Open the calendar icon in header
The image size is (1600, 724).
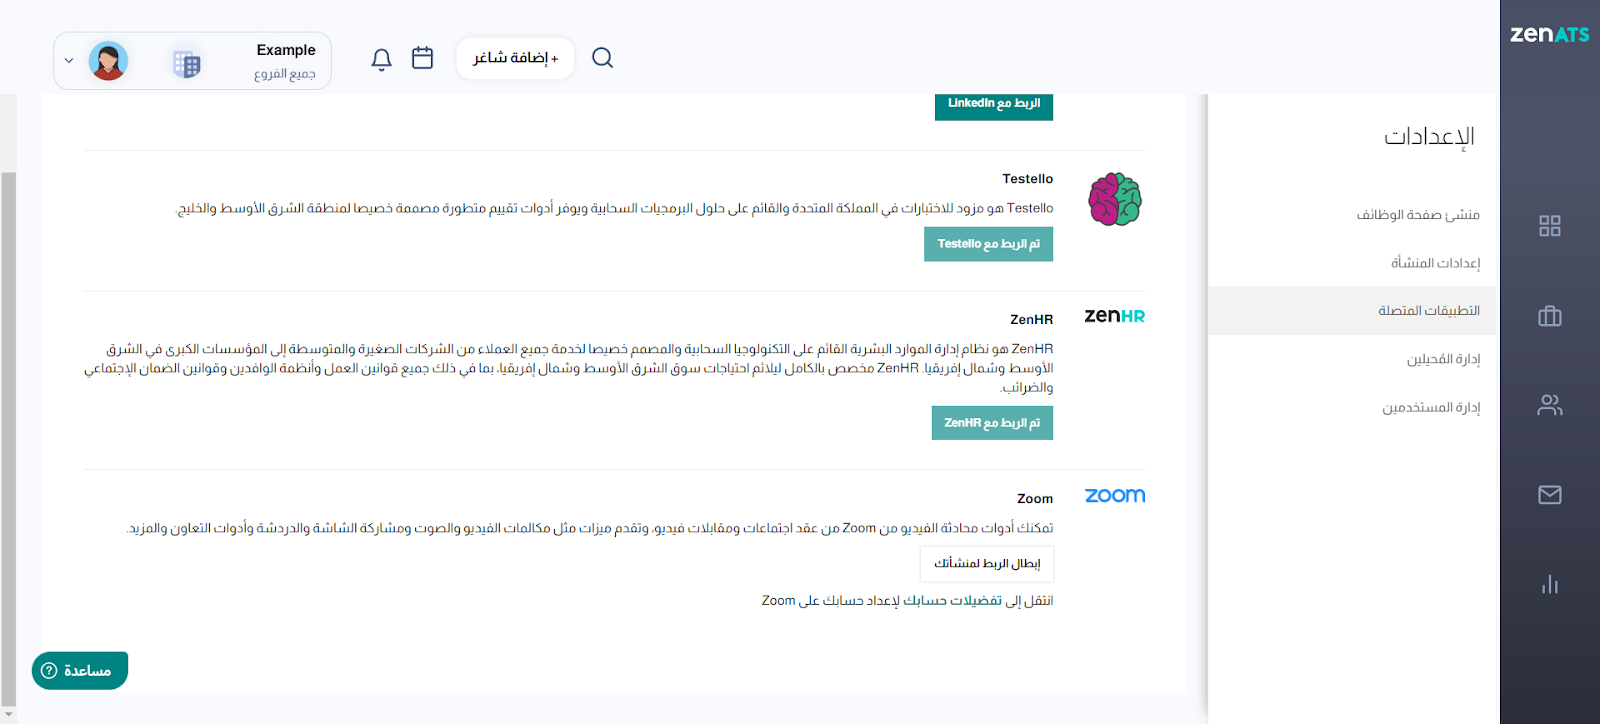pyautogui.click(x=423, y=58)
